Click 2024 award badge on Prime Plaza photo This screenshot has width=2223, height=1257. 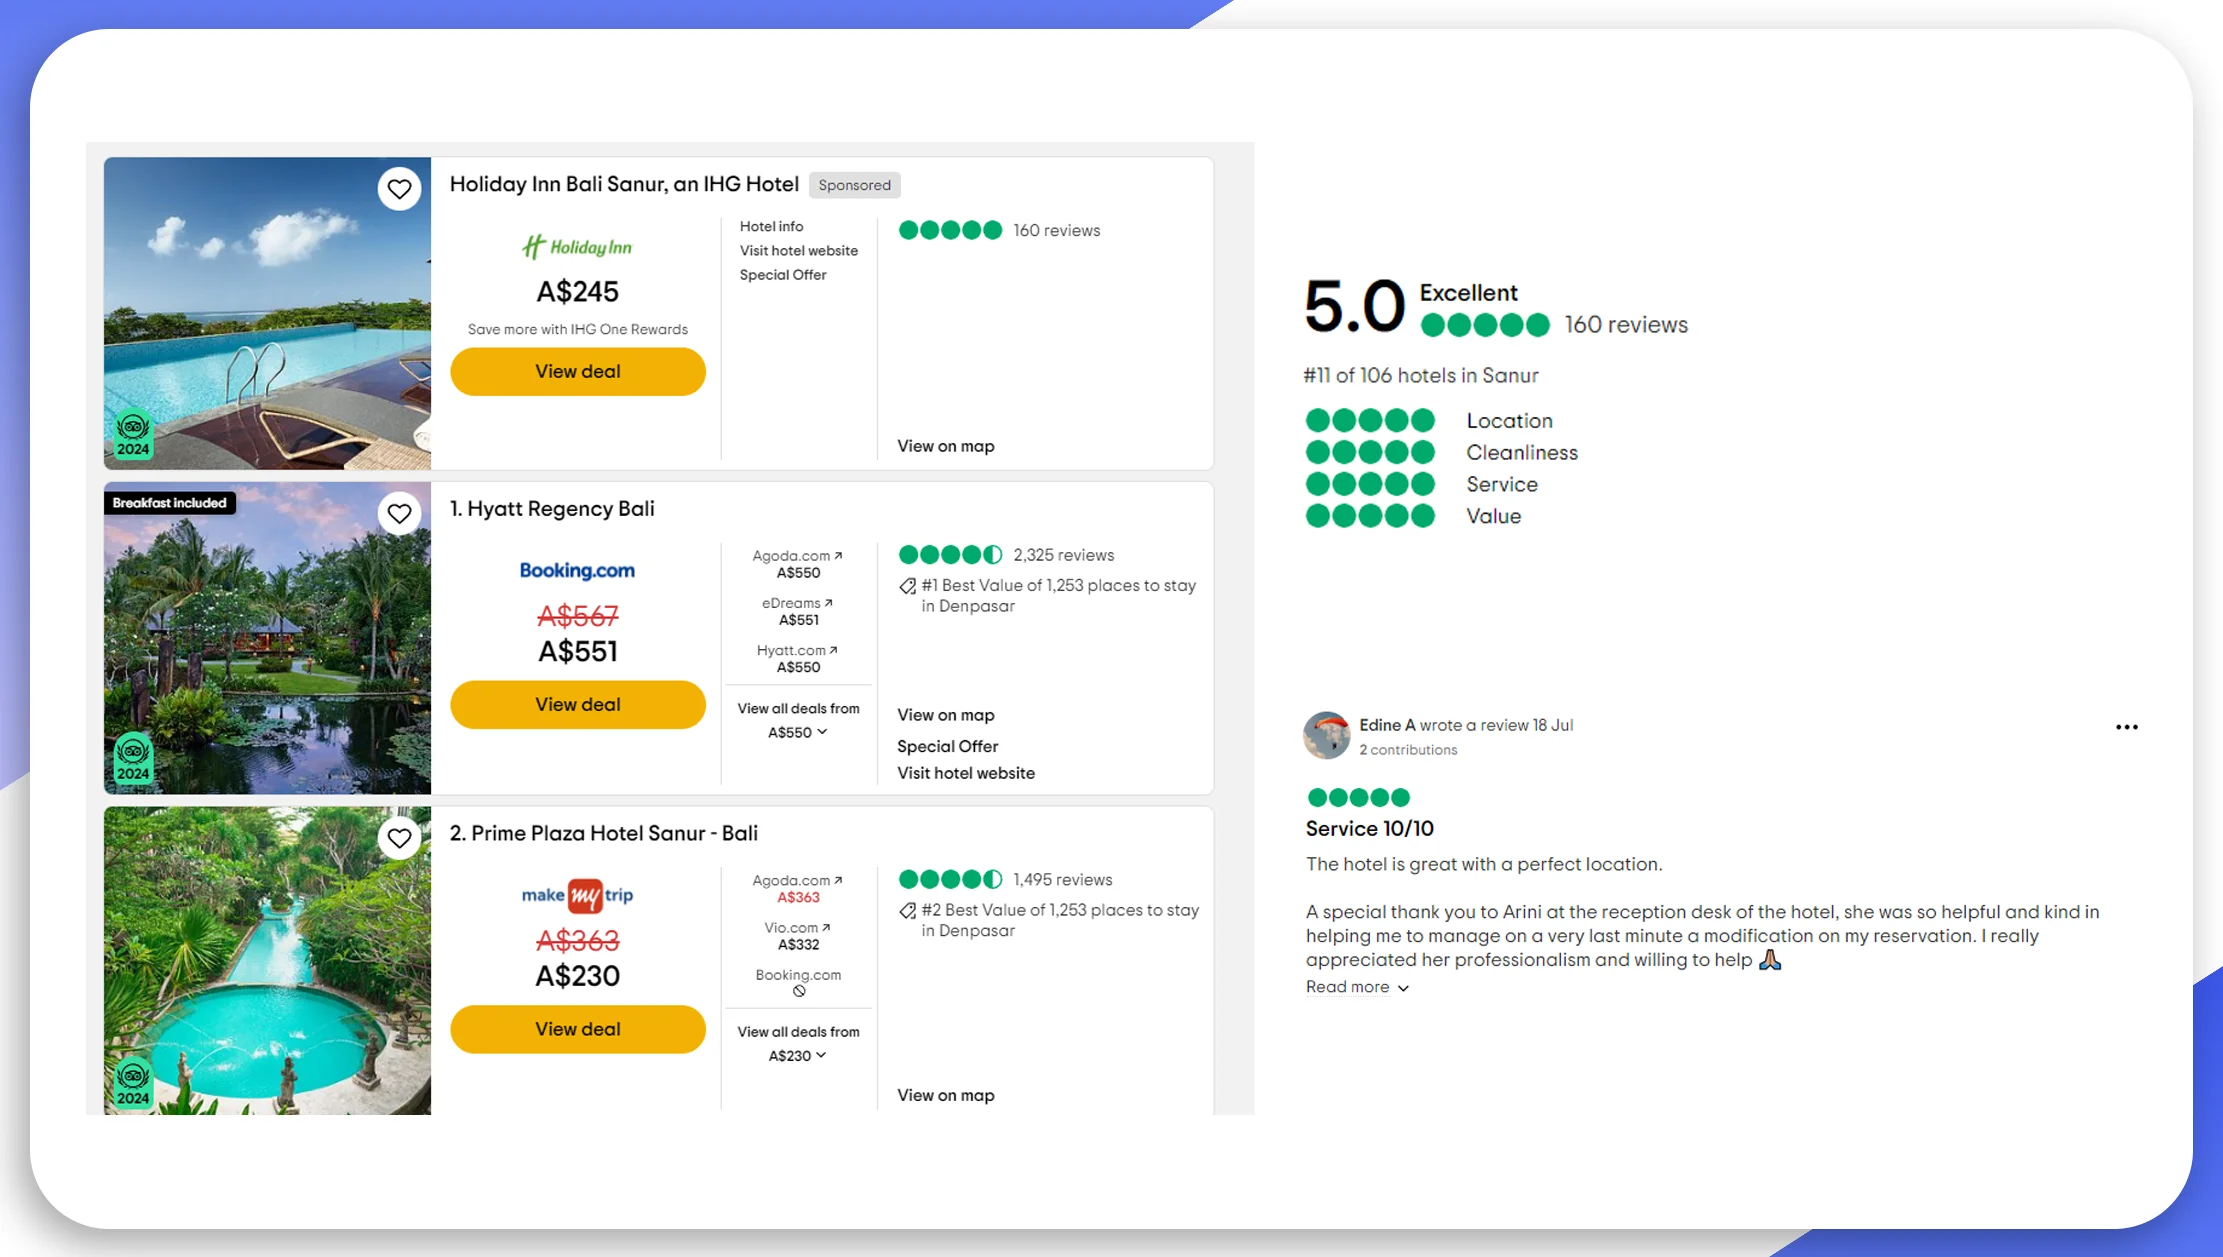click(133, 1084)
